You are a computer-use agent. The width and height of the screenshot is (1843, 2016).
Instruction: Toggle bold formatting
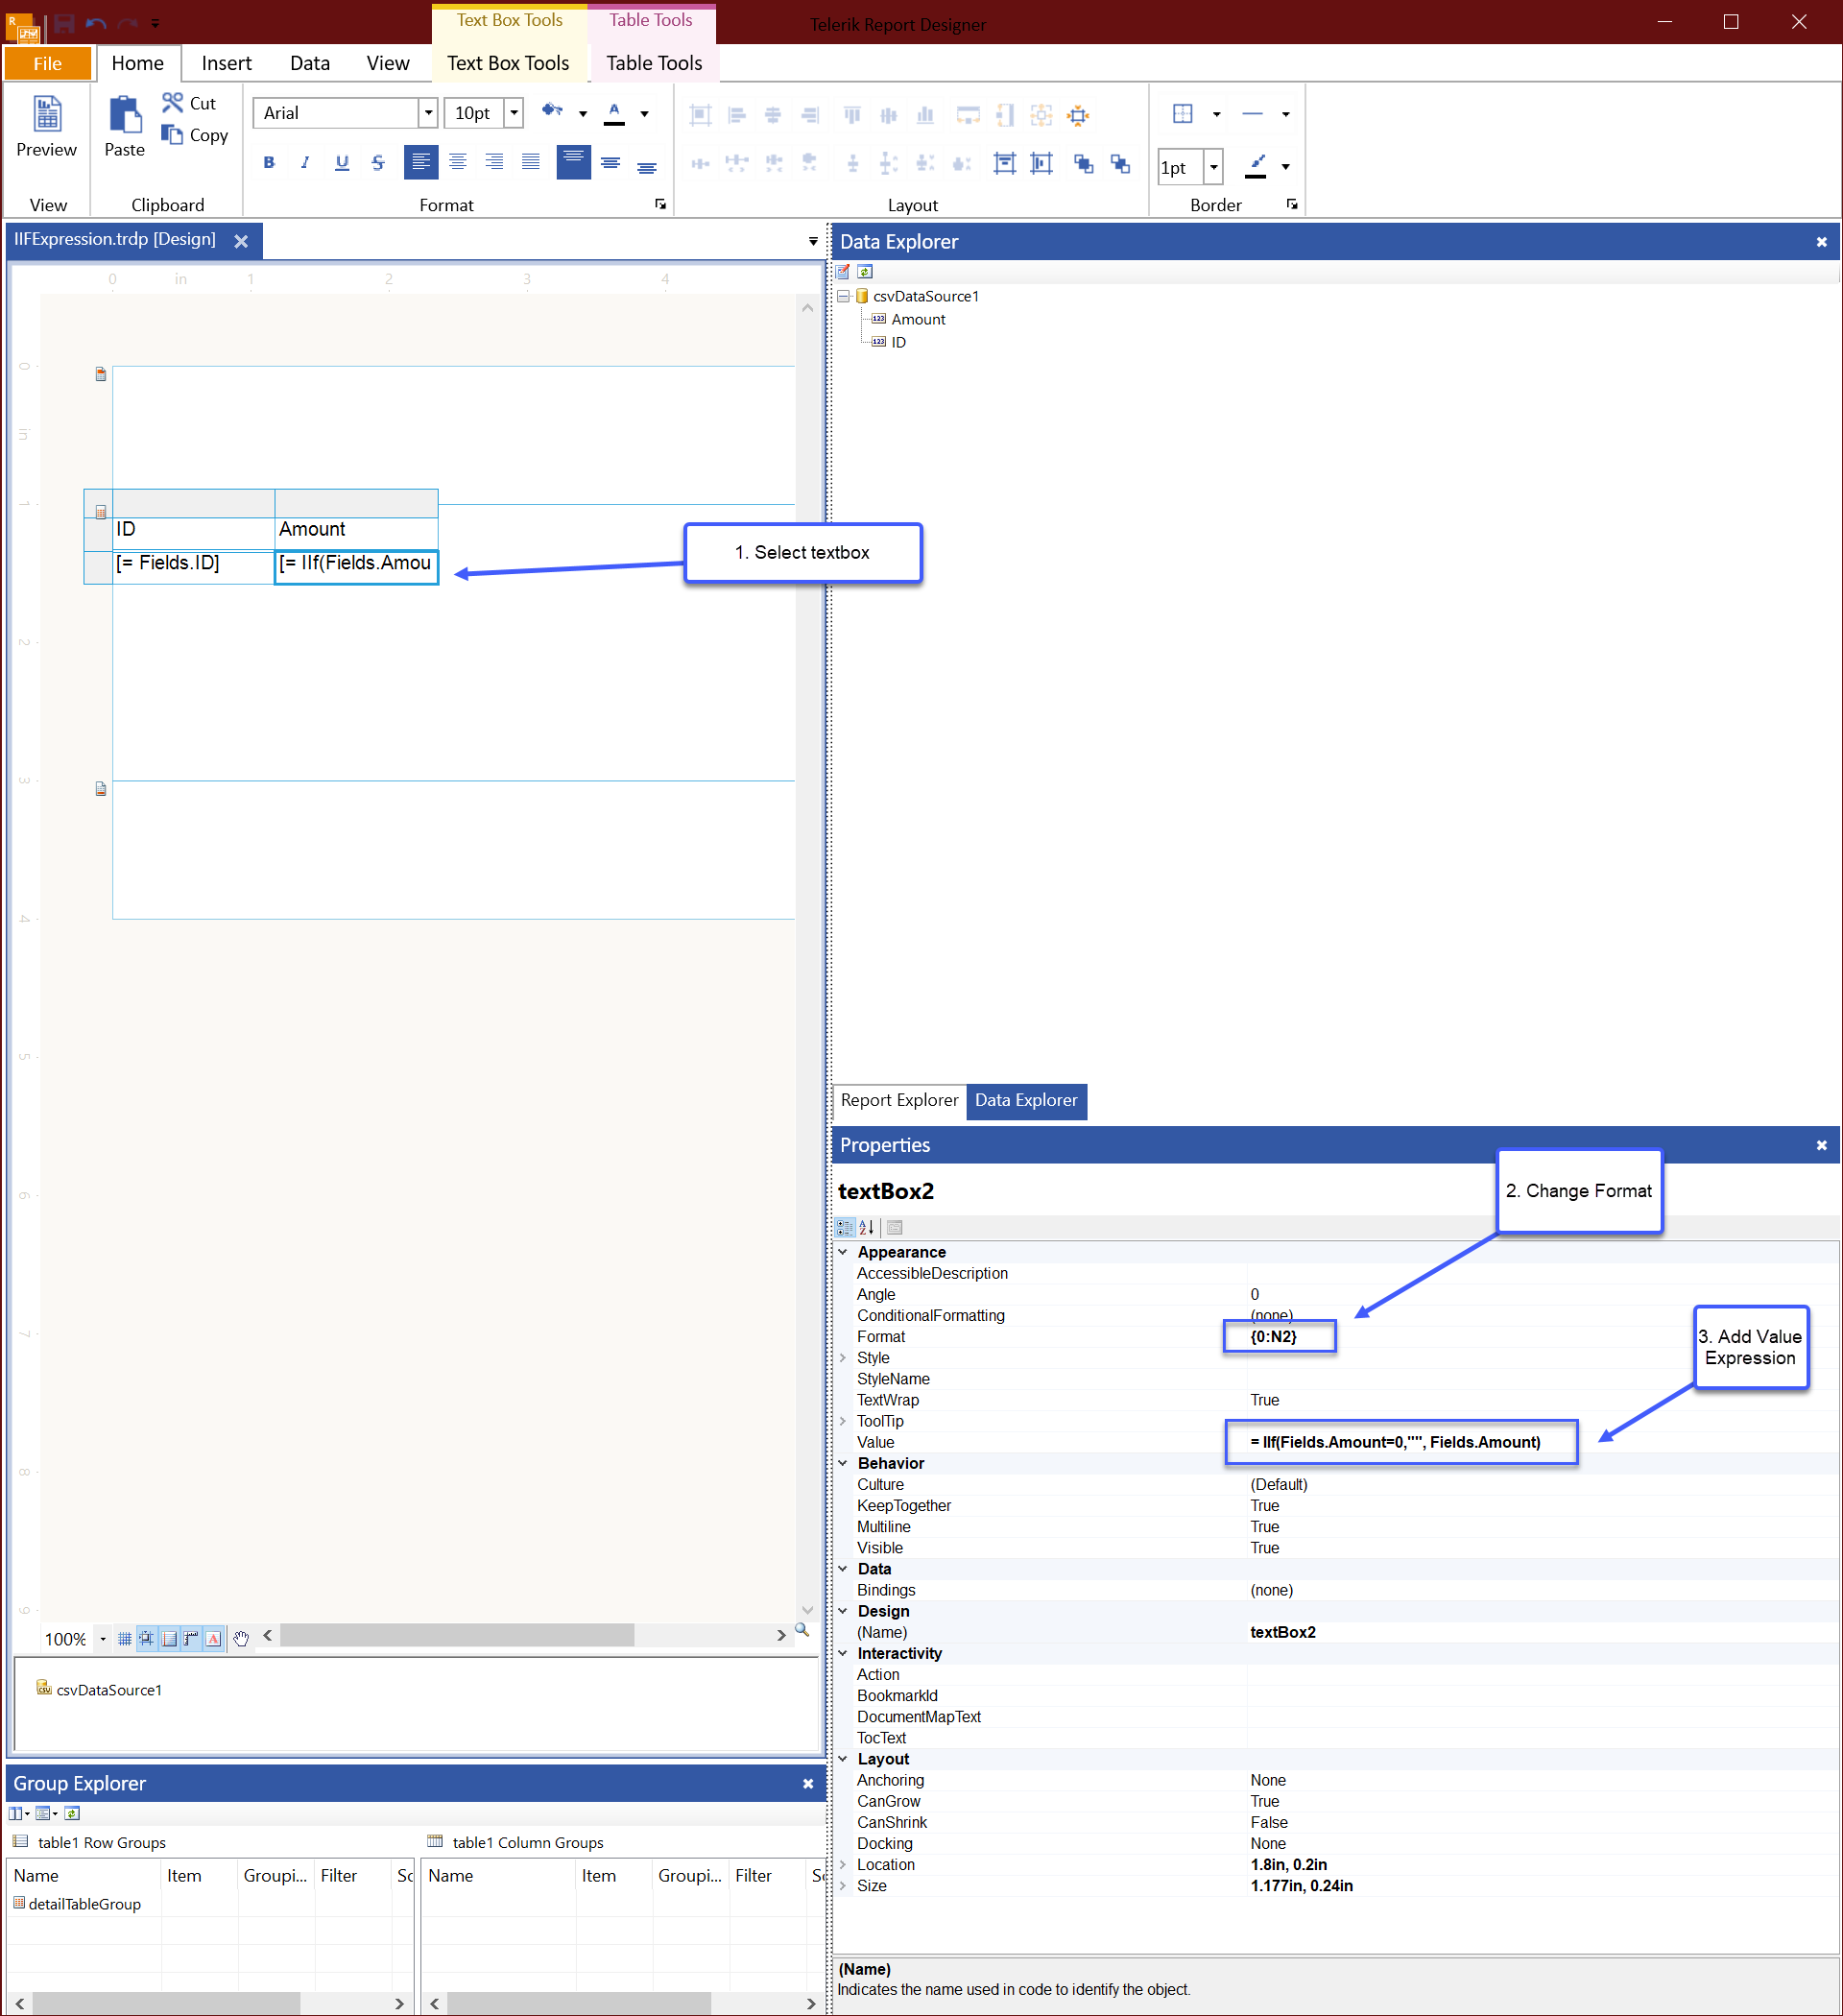268,162
